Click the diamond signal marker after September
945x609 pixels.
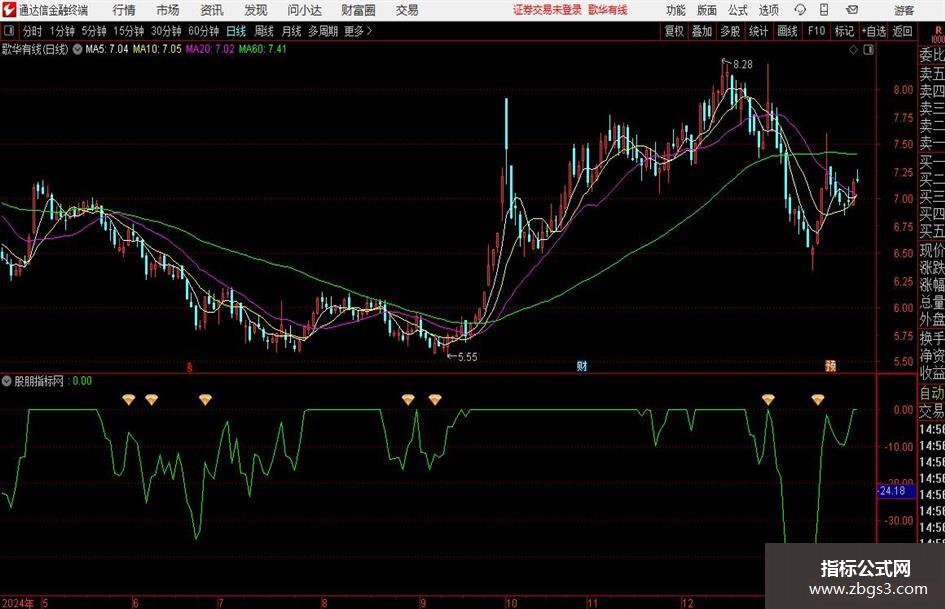click(x=435, y=399)
